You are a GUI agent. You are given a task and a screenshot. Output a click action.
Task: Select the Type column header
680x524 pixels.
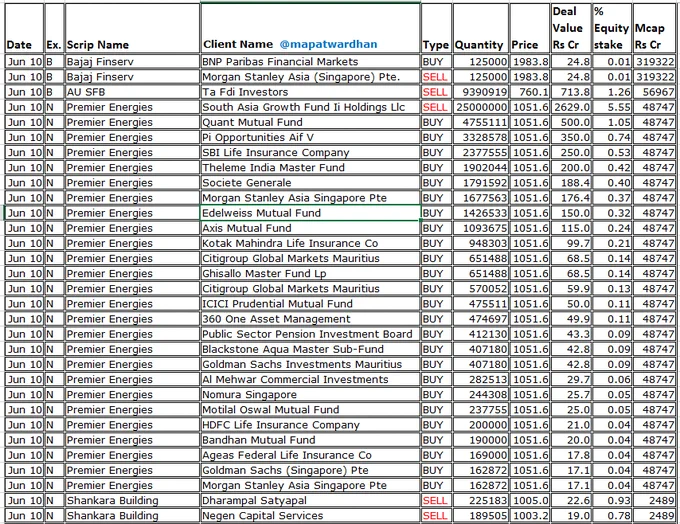(436, 28)
